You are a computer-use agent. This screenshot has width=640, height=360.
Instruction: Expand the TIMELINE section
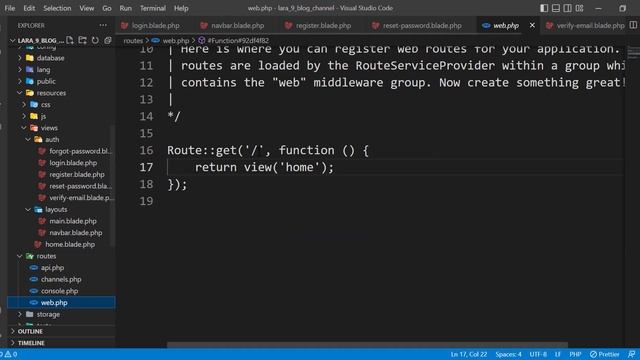pos(28,343)
